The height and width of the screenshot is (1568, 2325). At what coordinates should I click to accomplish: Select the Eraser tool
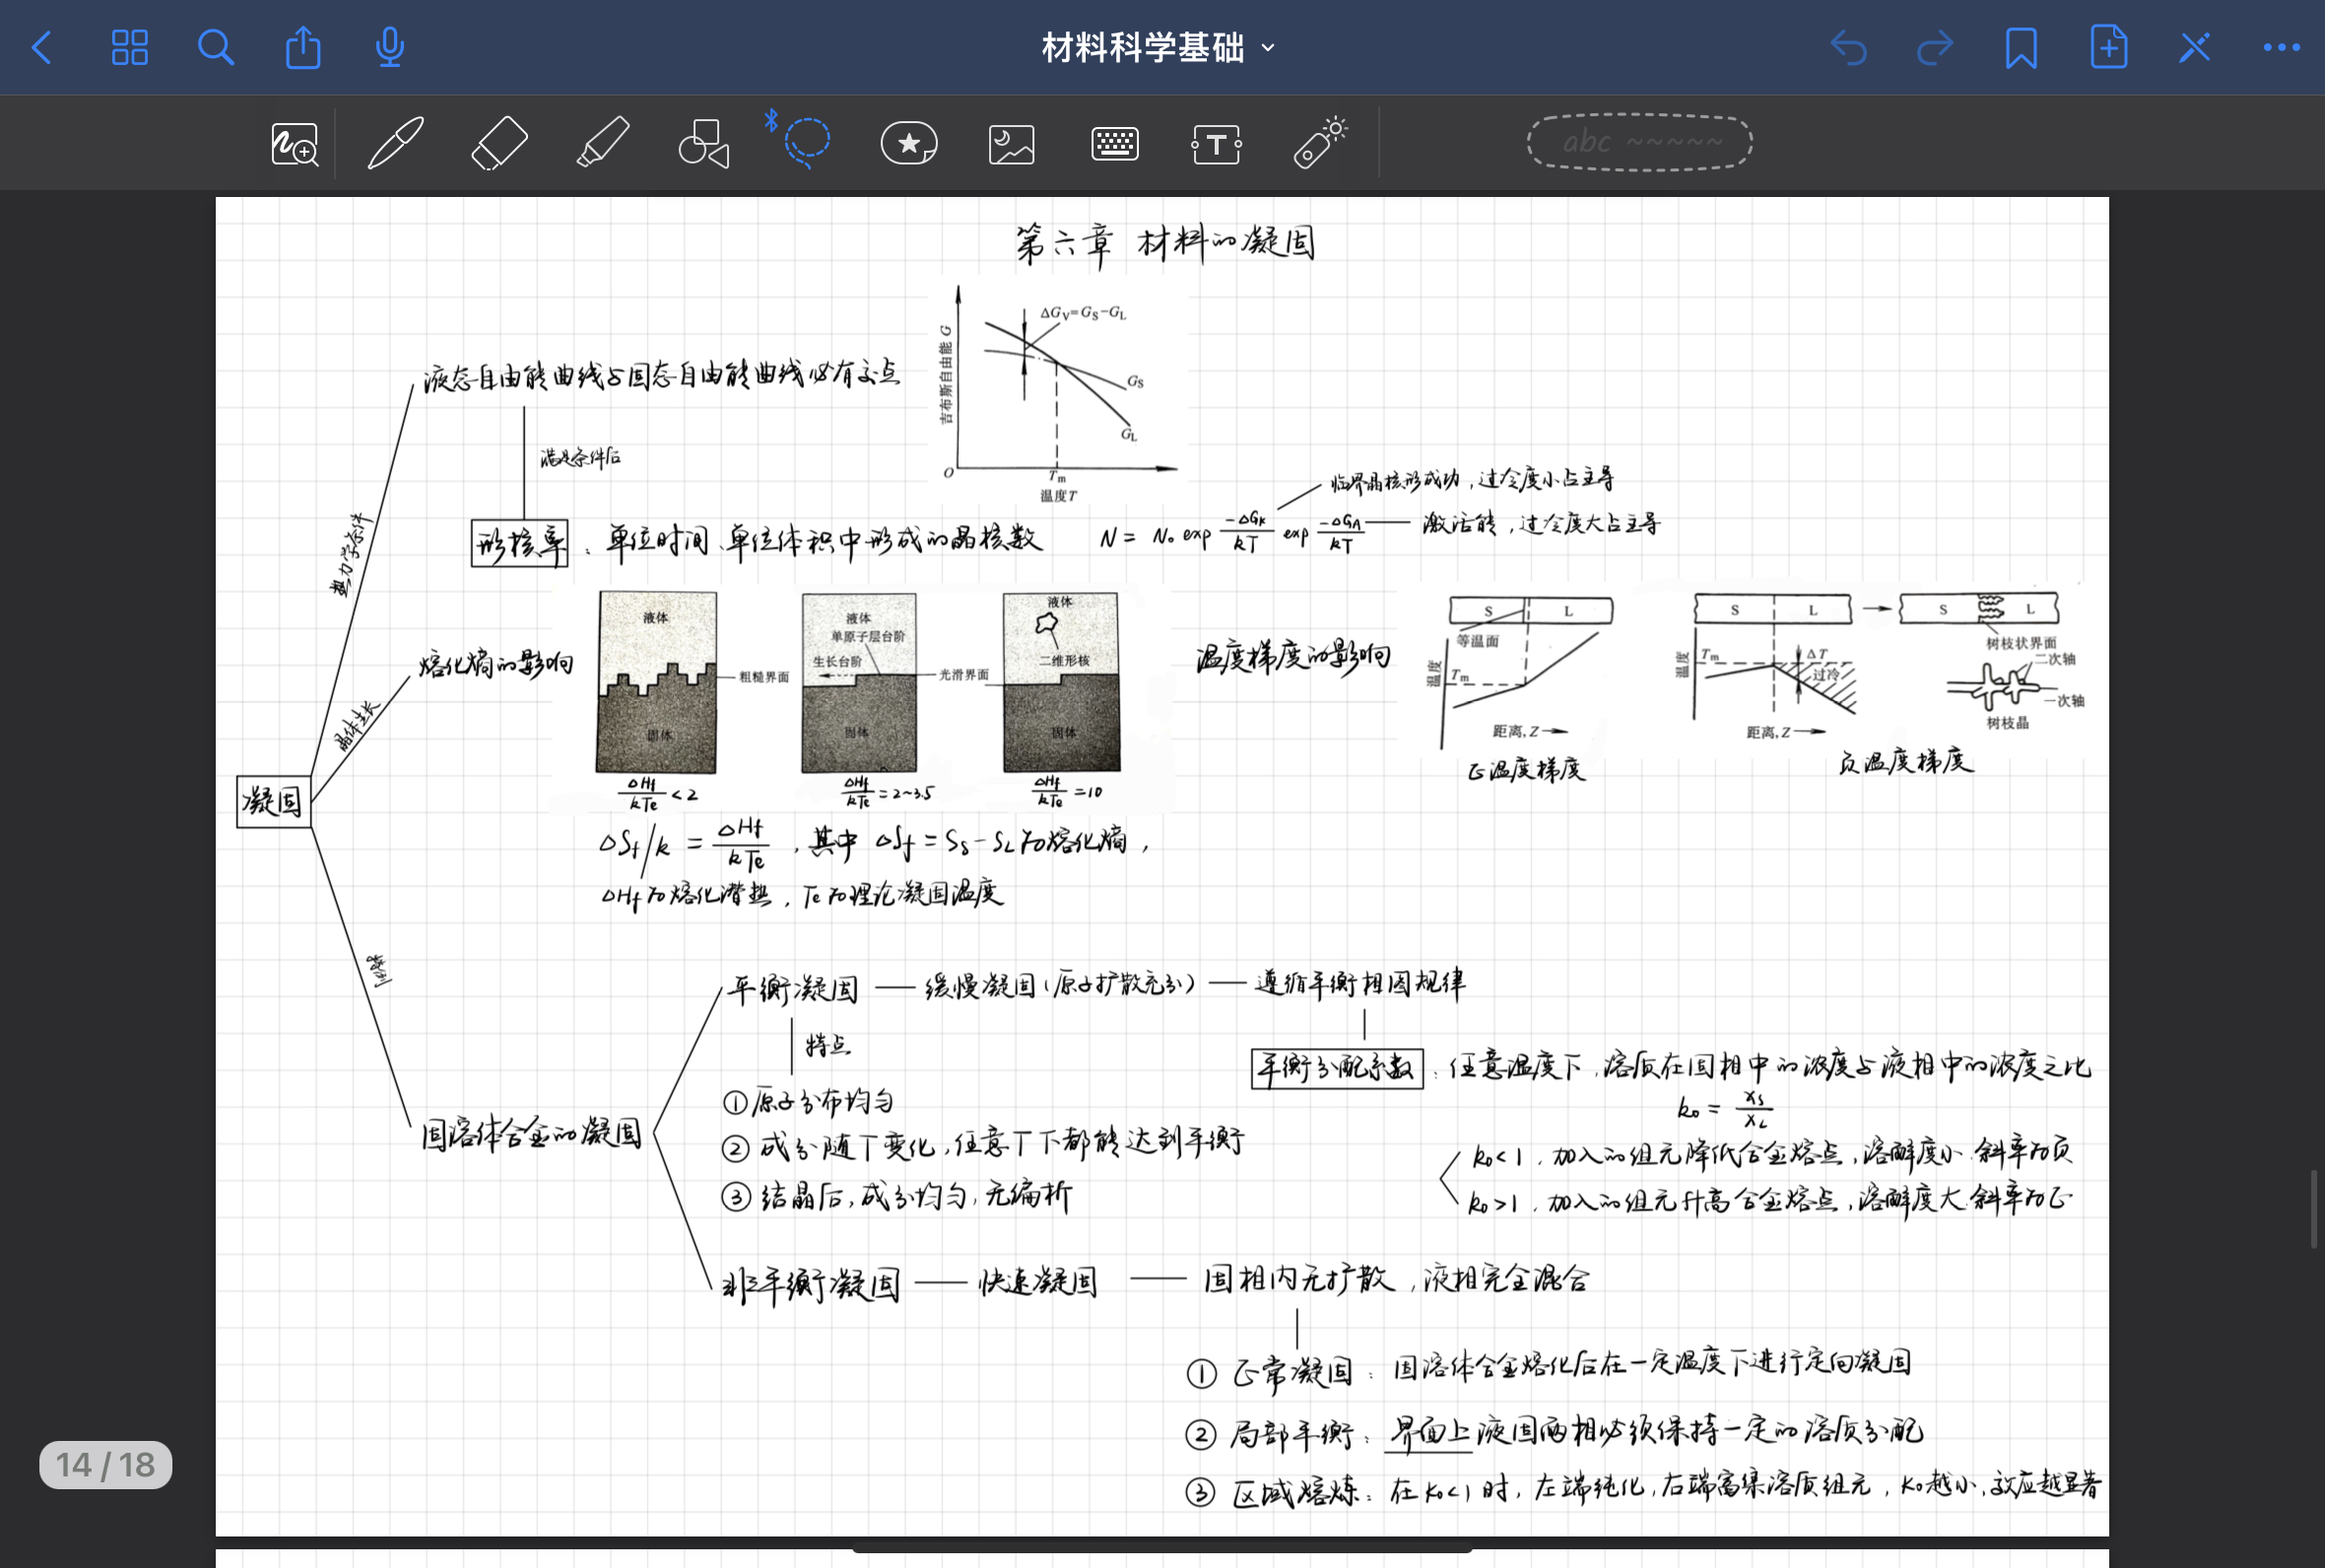(x=499, y=143)
